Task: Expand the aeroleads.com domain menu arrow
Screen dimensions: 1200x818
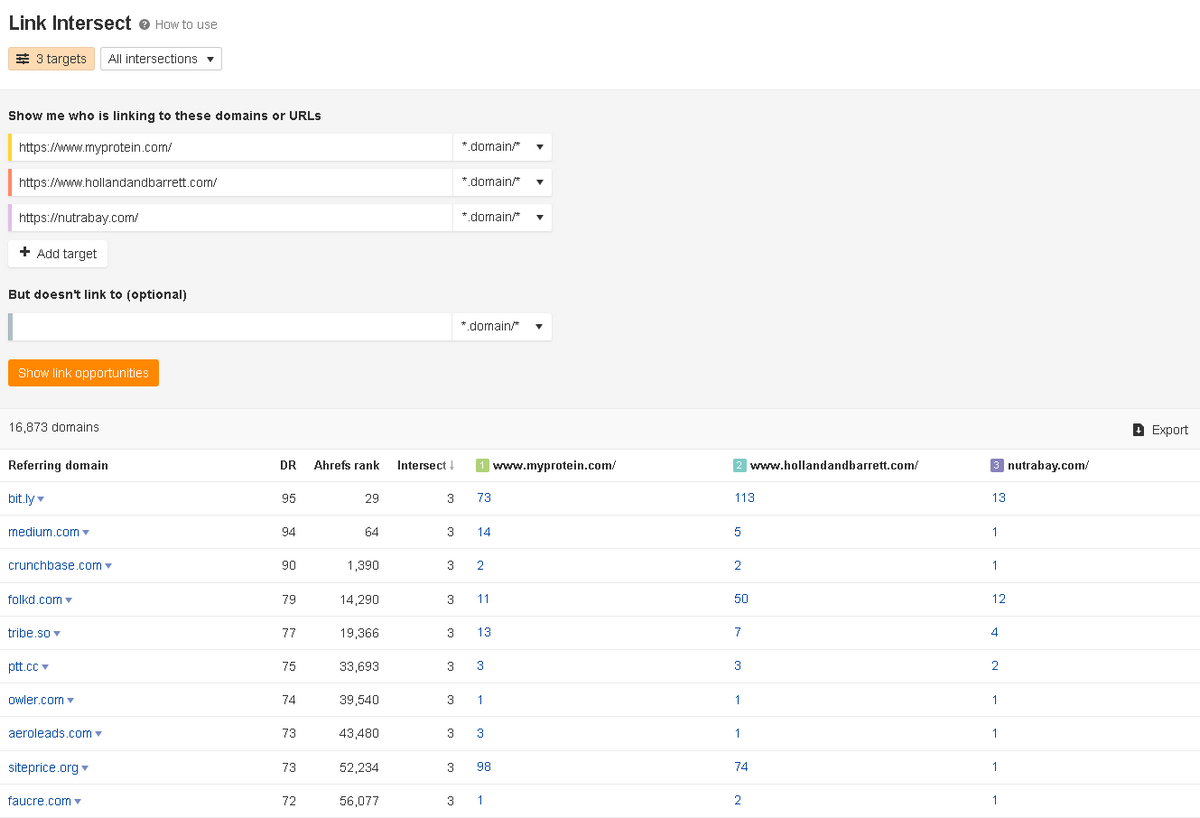Action: (x=98, y=734)
